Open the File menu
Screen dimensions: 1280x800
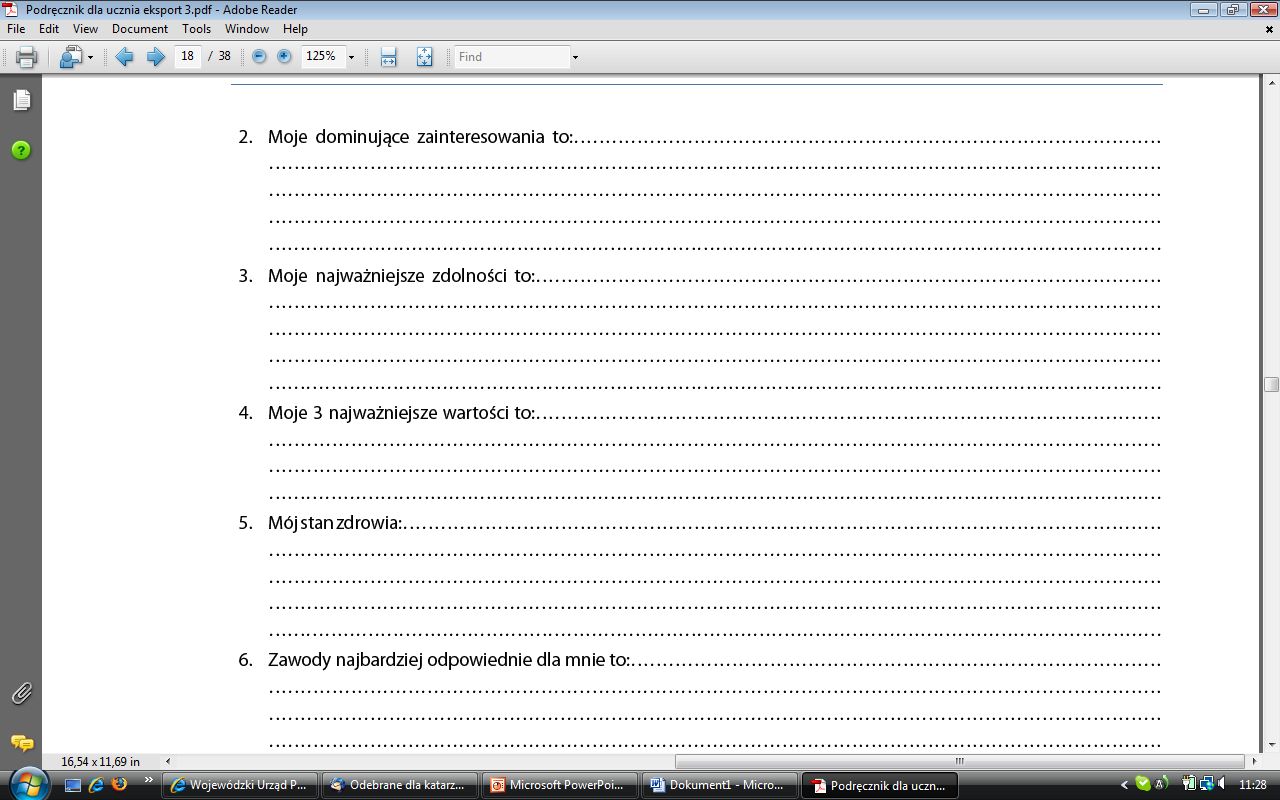coord(16,29)
